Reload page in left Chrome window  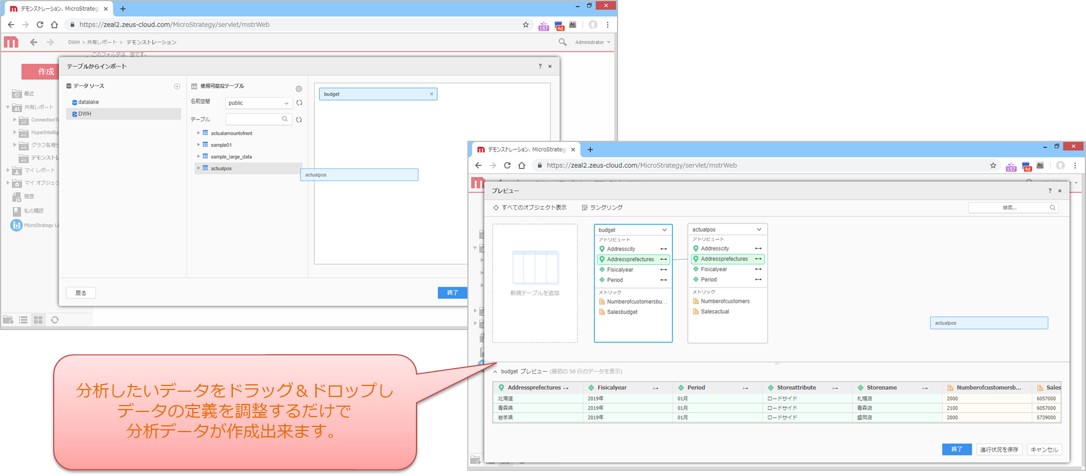pos(39,24)
